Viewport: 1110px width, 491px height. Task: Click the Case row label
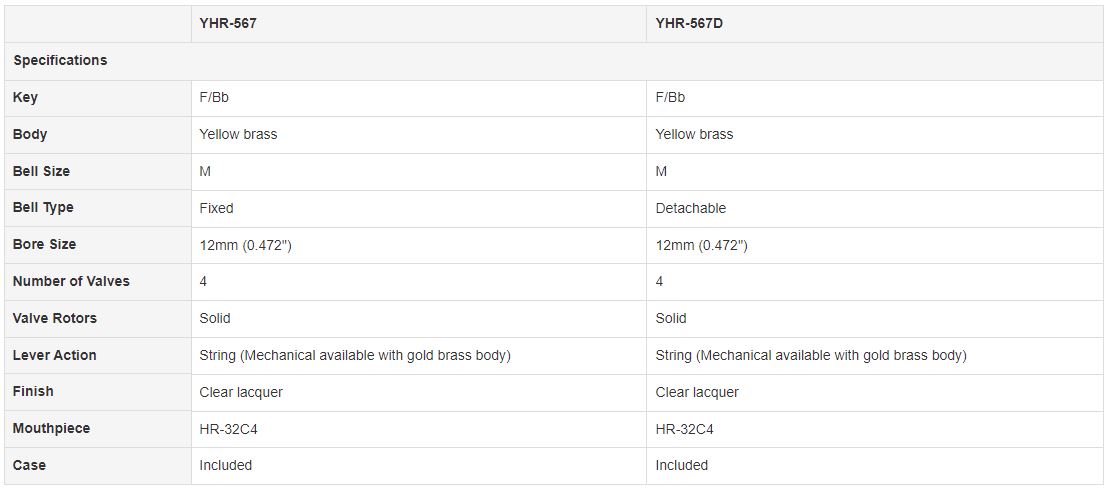click(29, 465)
